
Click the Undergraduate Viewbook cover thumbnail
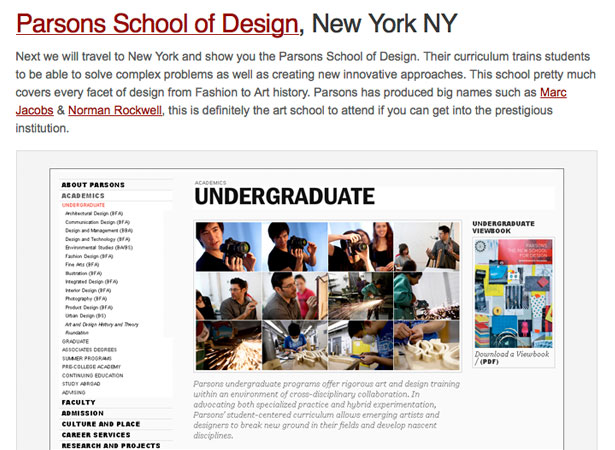513,293
